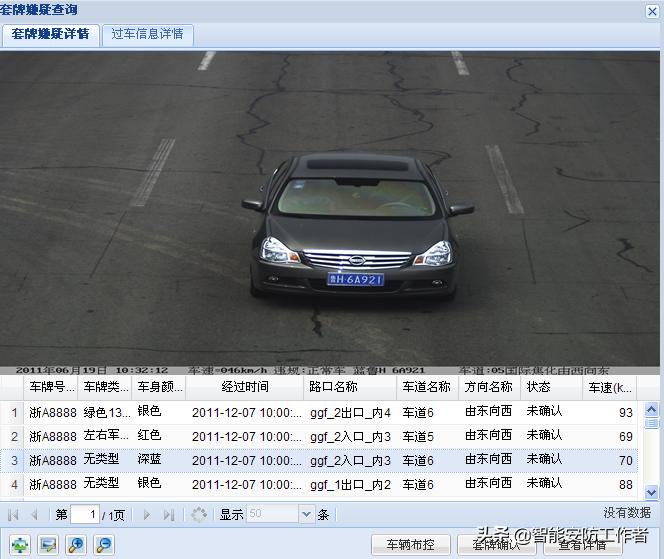
Task: Select the 套牌嫌疑详情 tab
Action: click(x=50, y=34)
